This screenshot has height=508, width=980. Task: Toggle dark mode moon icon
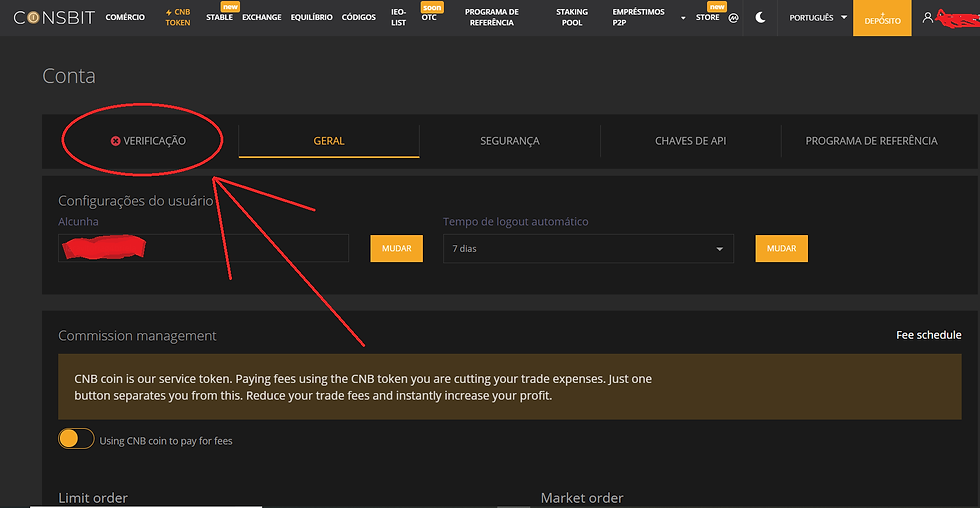(x=761, y=17)
